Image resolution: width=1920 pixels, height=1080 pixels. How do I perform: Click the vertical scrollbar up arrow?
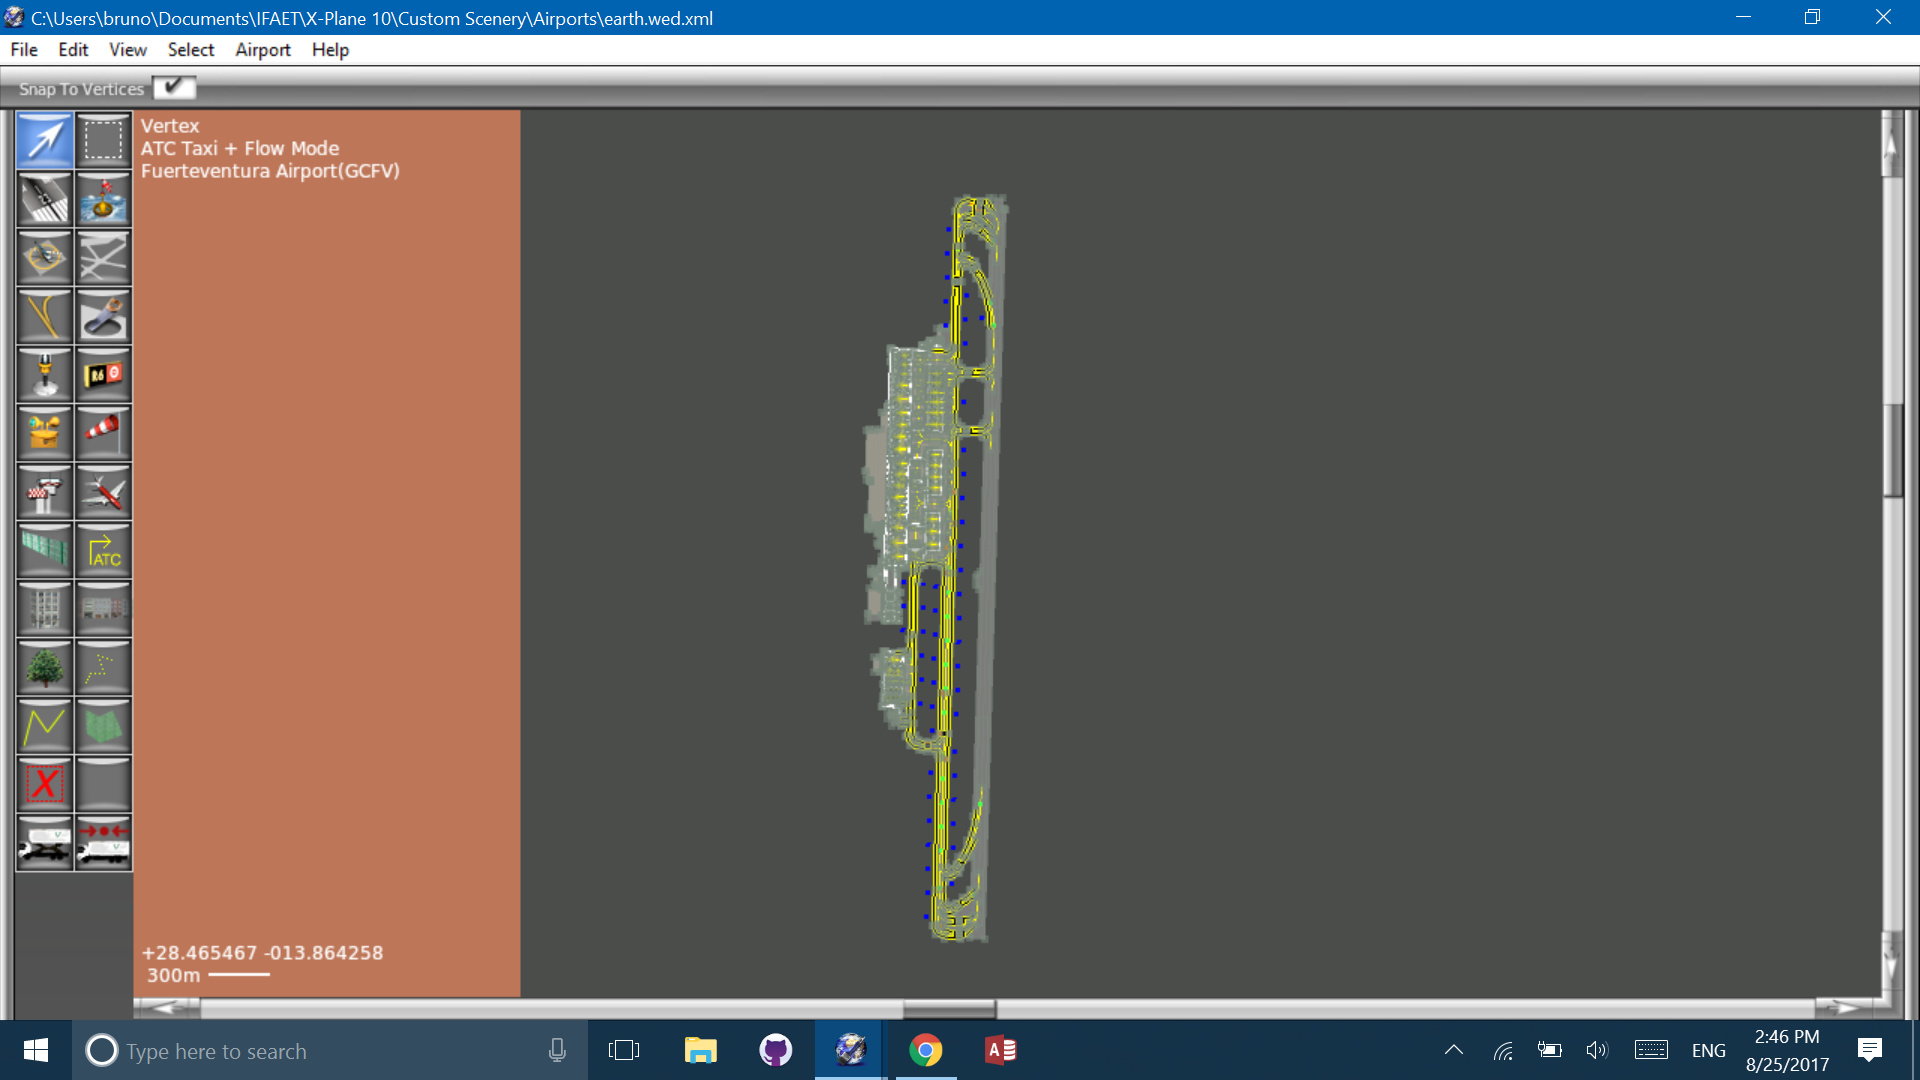pos(1891,145)
